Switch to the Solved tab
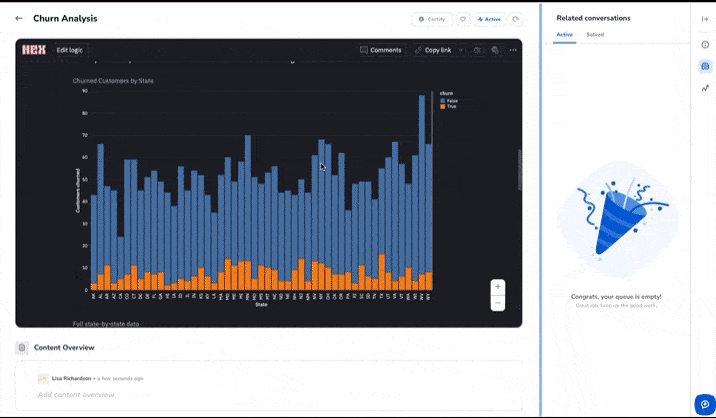The height and width of the screenshot is (418, 716). (595, 35)
